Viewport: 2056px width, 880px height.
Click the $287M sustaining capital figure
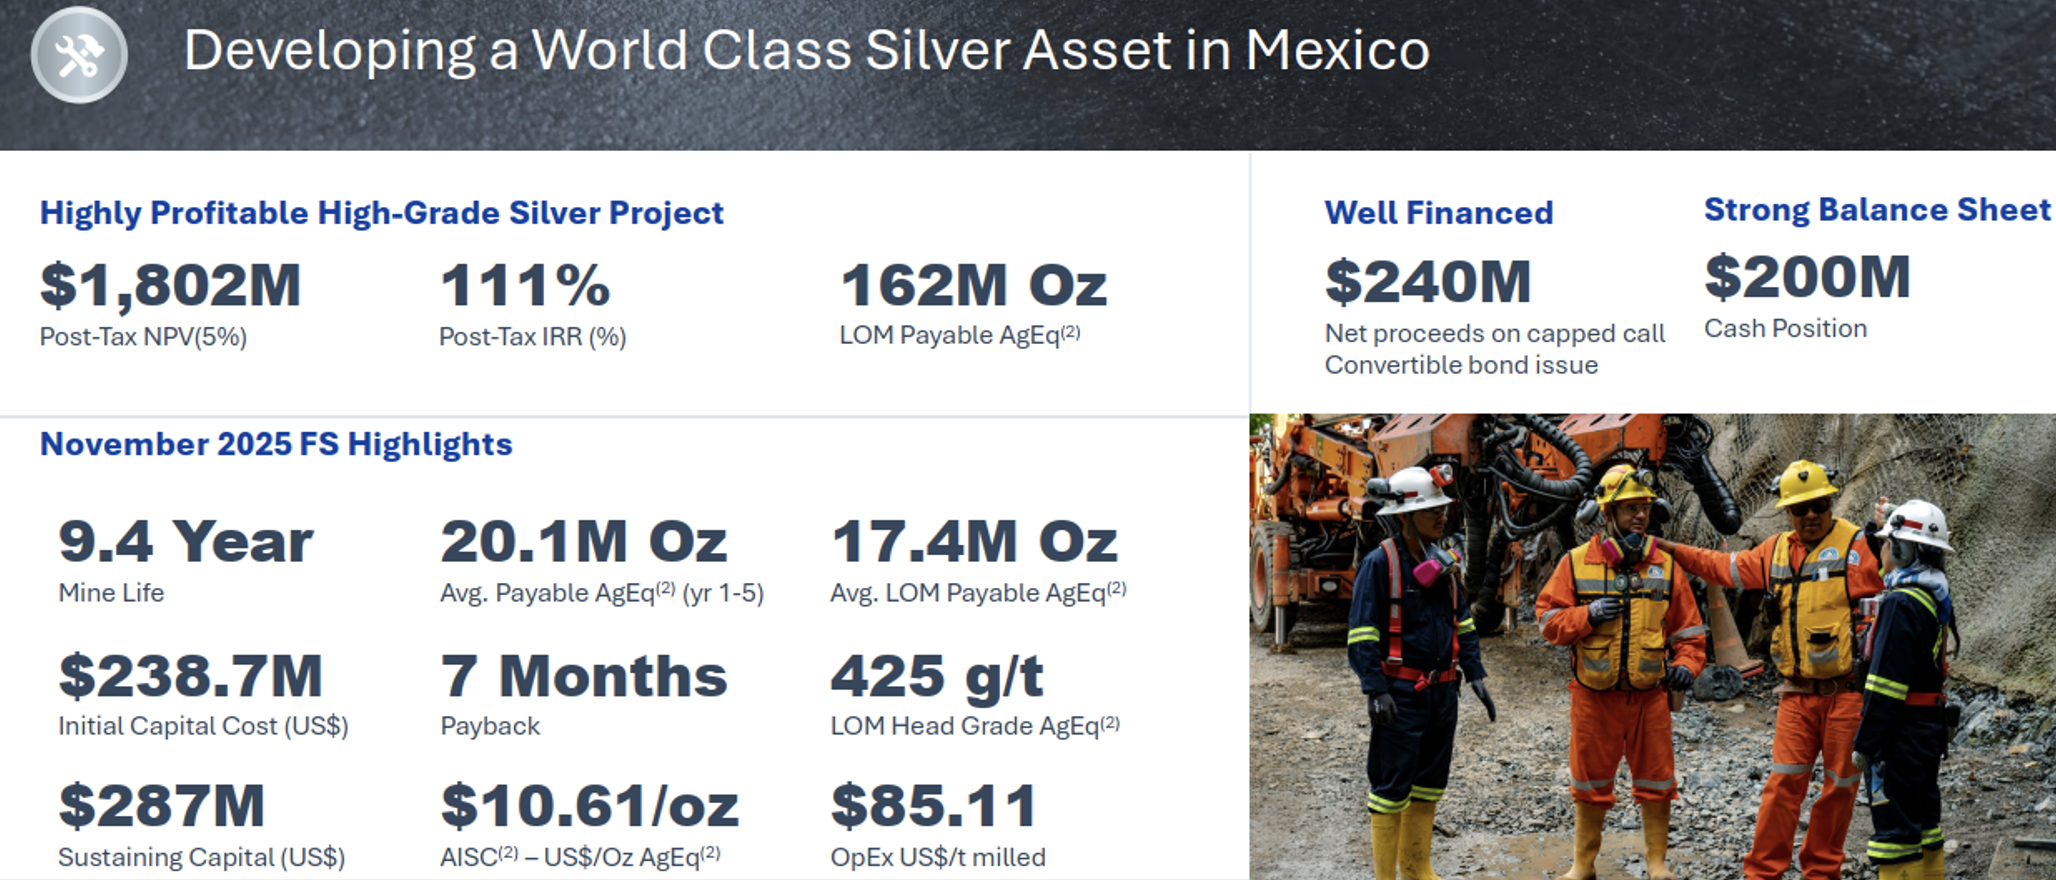point(162,806)
